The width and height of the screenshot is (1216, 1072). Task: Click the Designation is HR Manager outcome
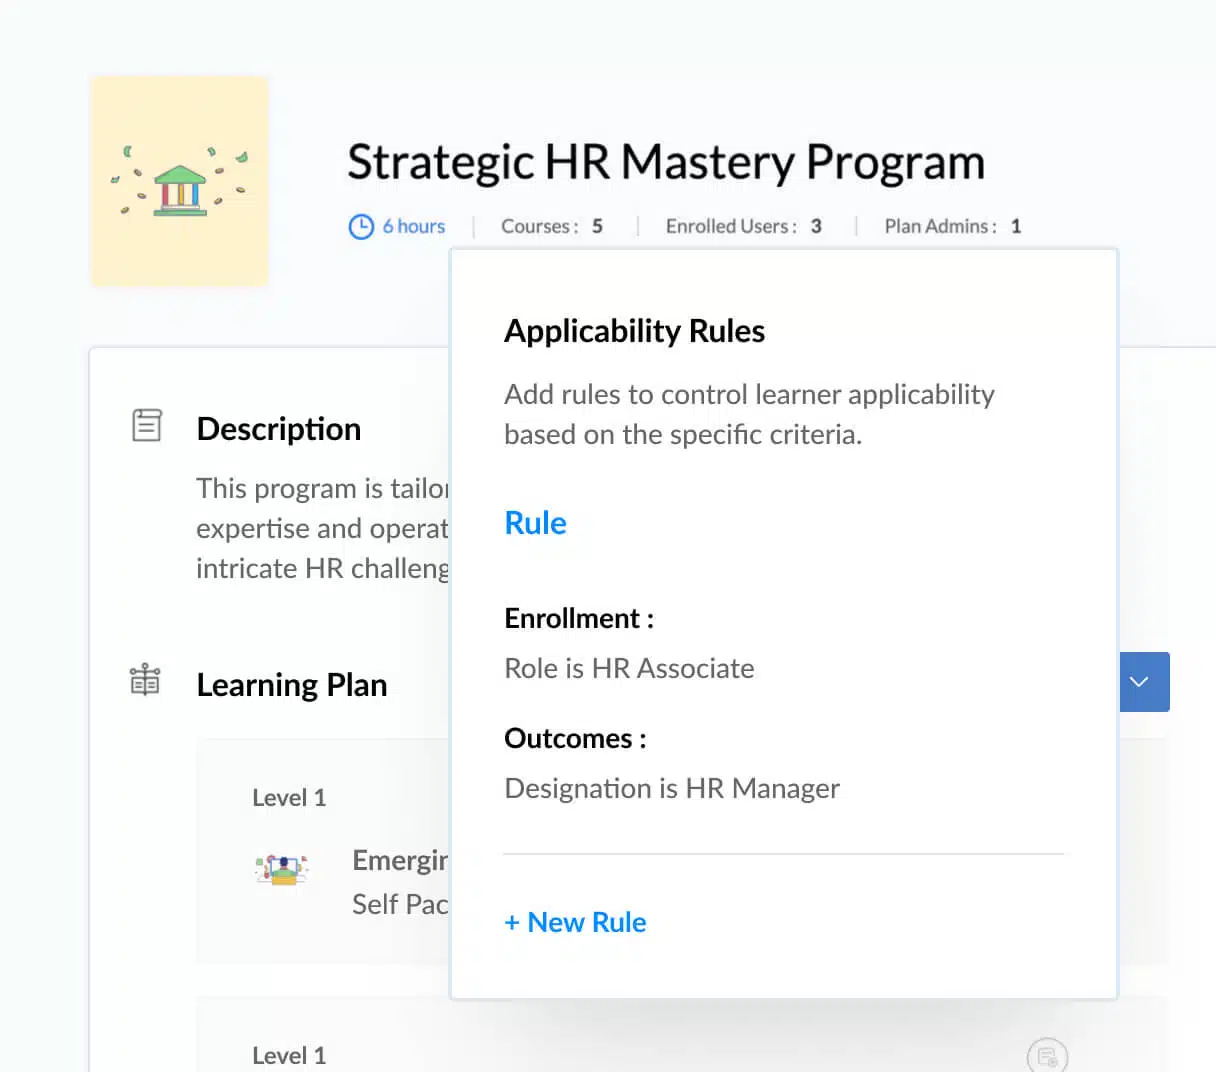(672, 788)
